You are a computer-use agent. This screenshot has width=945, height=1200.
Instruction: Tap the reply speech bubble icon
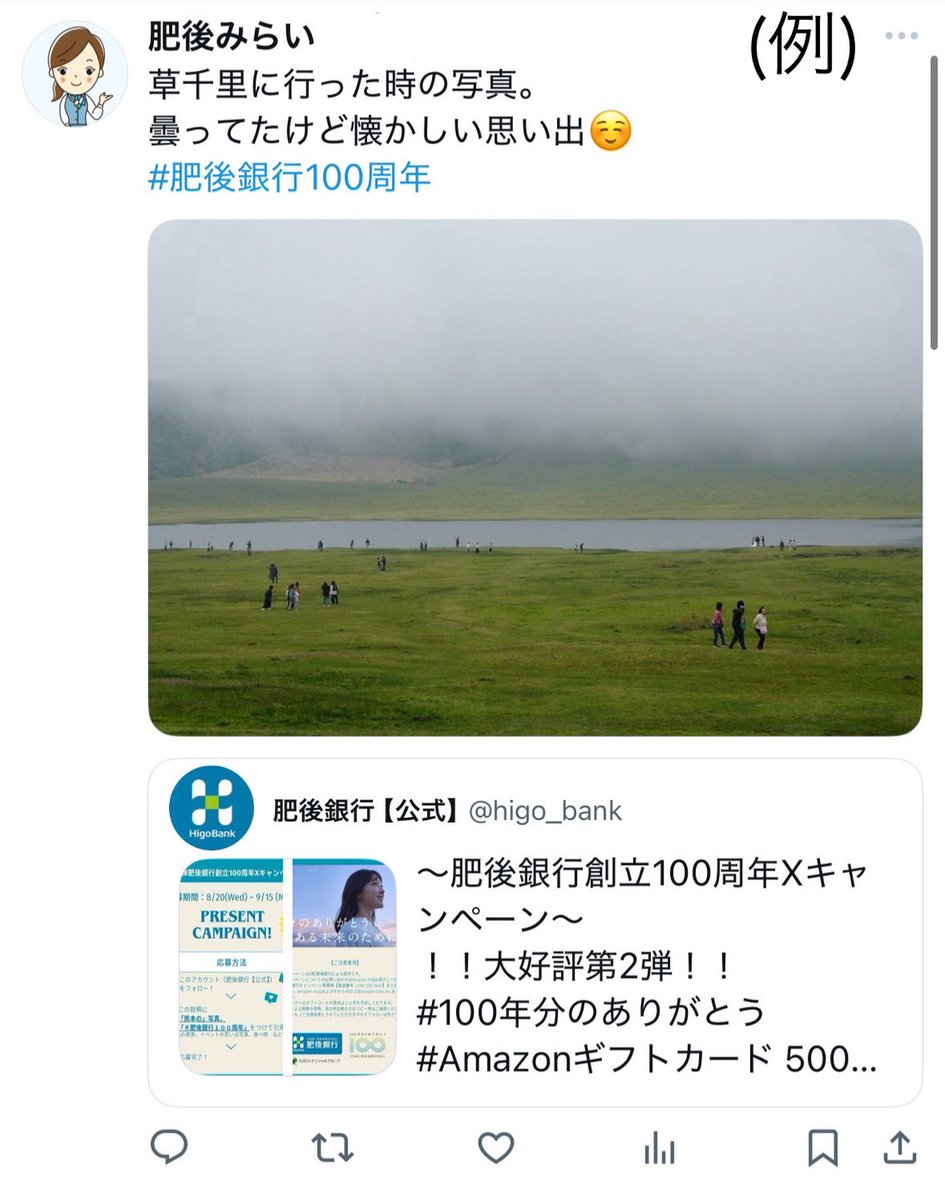(169, 1148)
